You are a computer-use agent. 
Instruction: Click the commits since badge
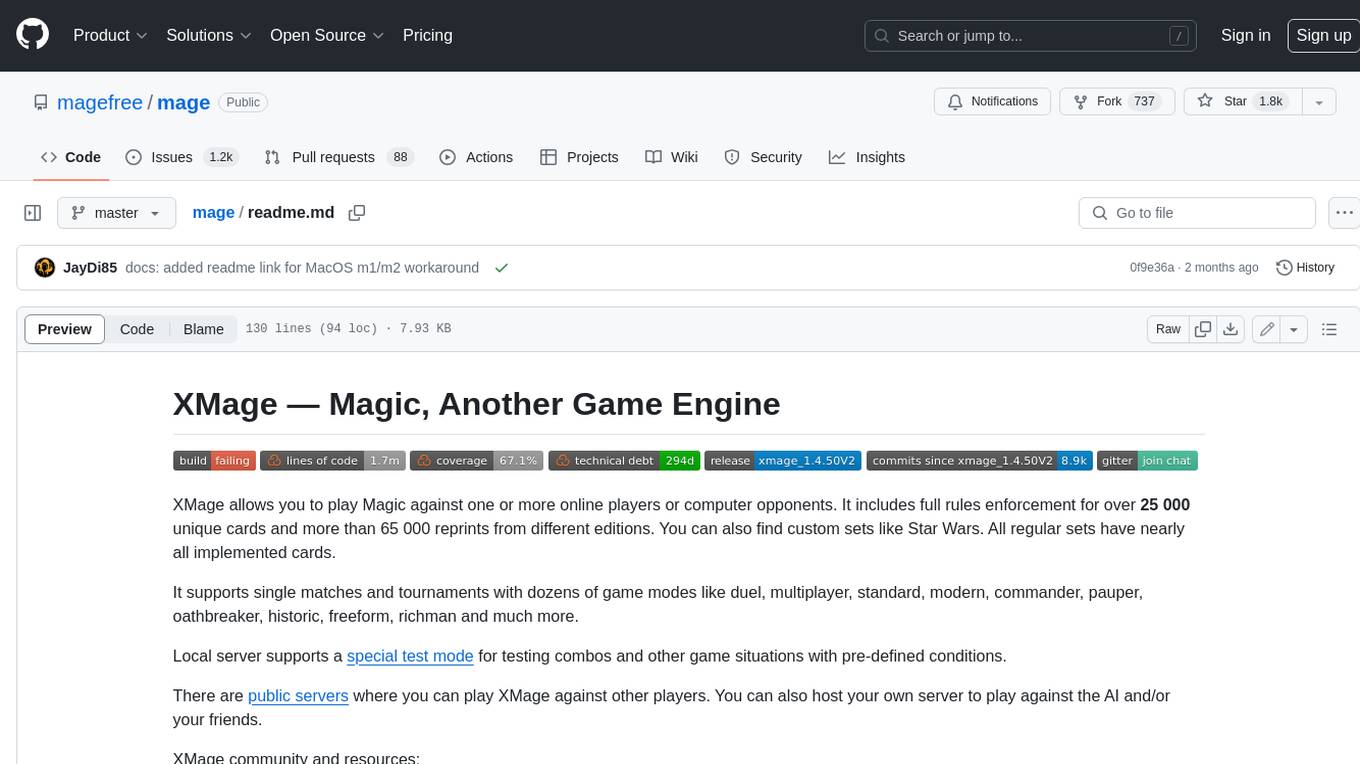click(979, 461)
